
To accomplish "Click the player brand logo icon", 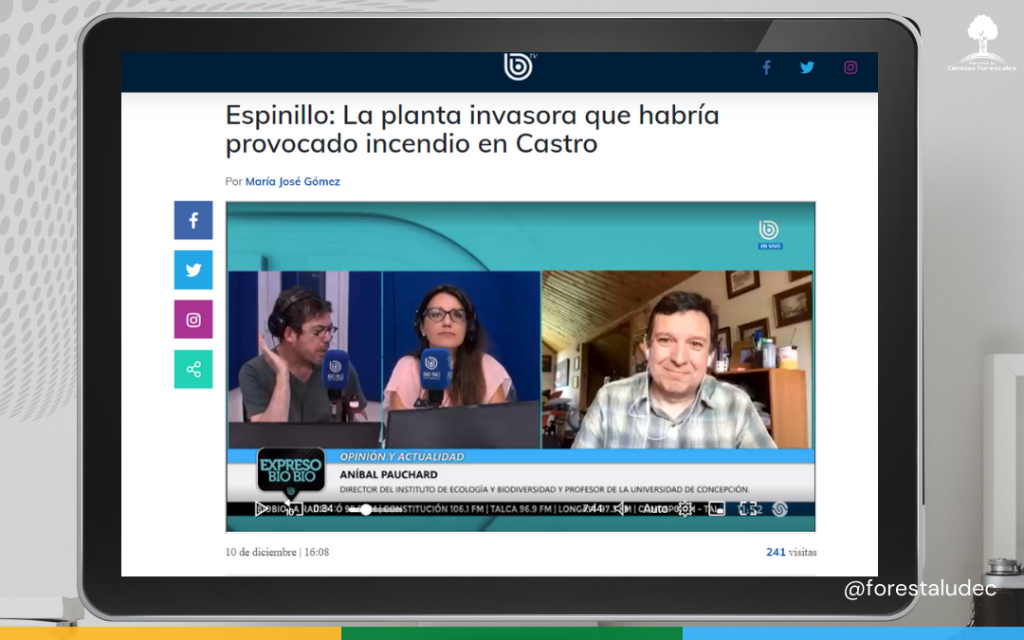I will point(780,509).
